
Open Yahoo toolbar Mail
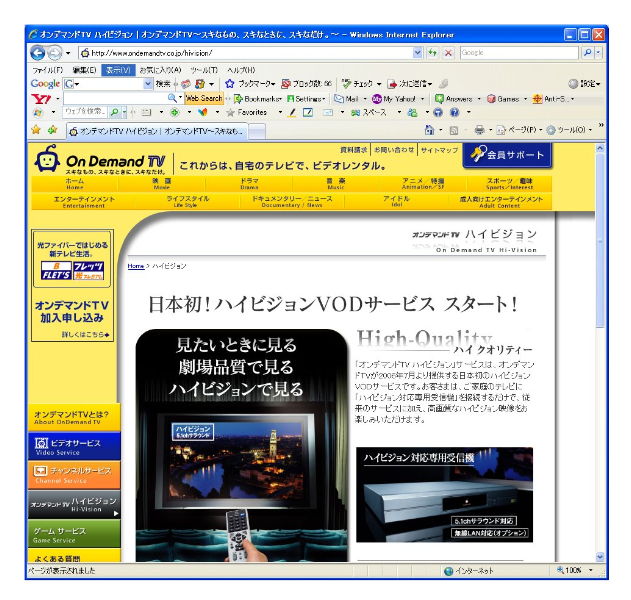coord(346,99)
